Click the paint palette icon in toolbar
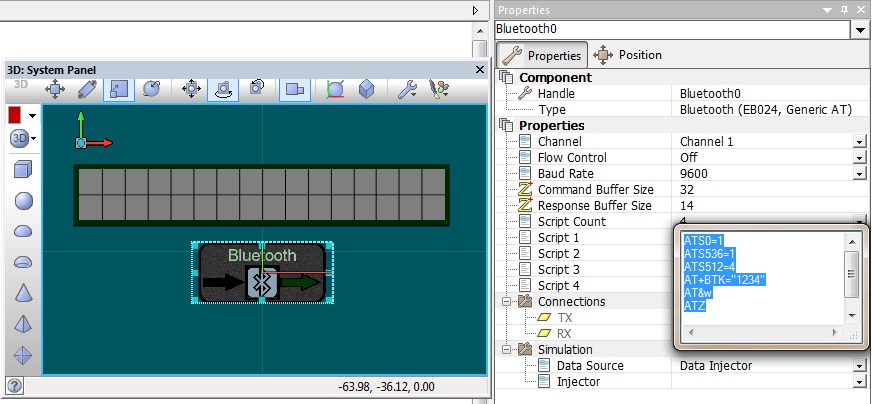The width and height of the screenshot is (872, 404). (438, 89)
